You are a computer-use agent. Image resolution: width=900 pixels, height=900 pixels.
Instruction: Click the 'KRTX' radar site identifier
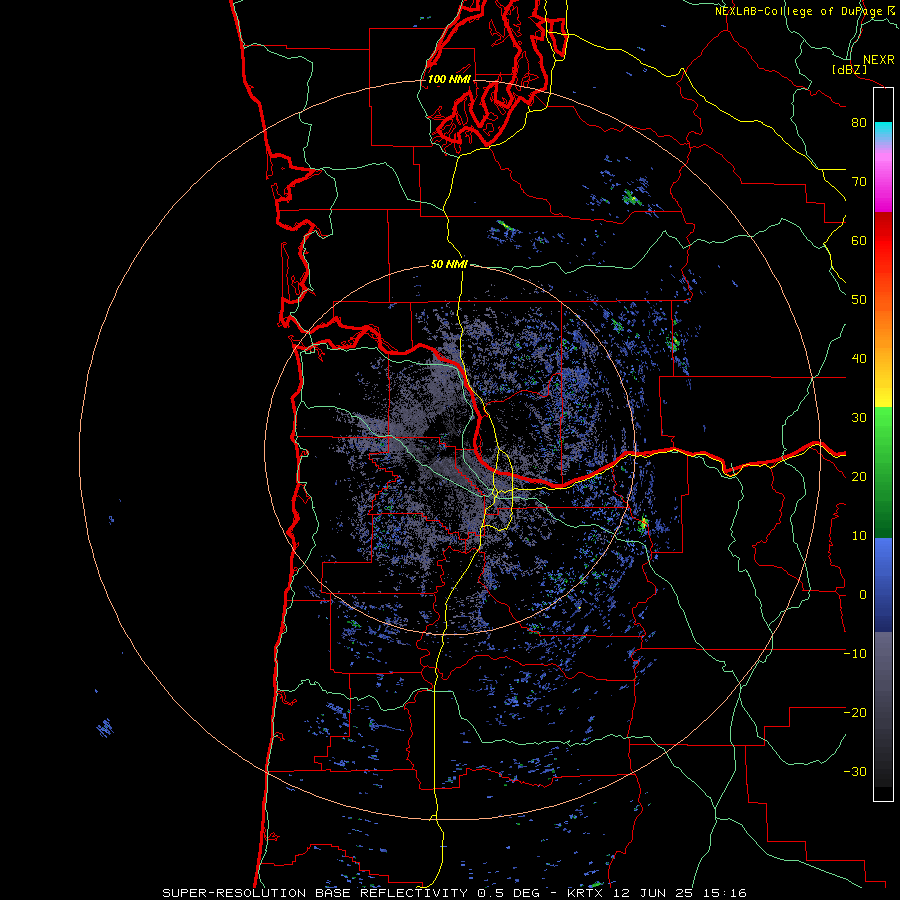point(587,893)
